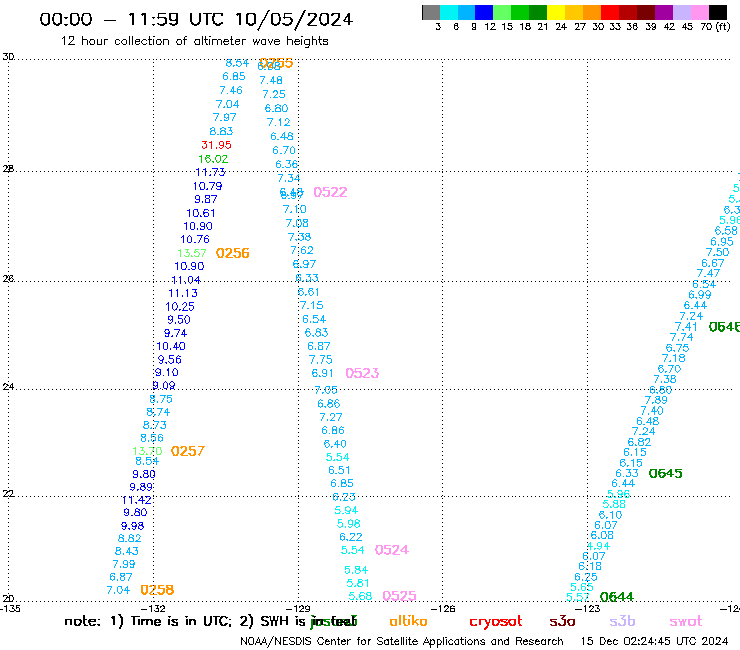Select the pink 0525 time stamp

[x=399, y=596]
